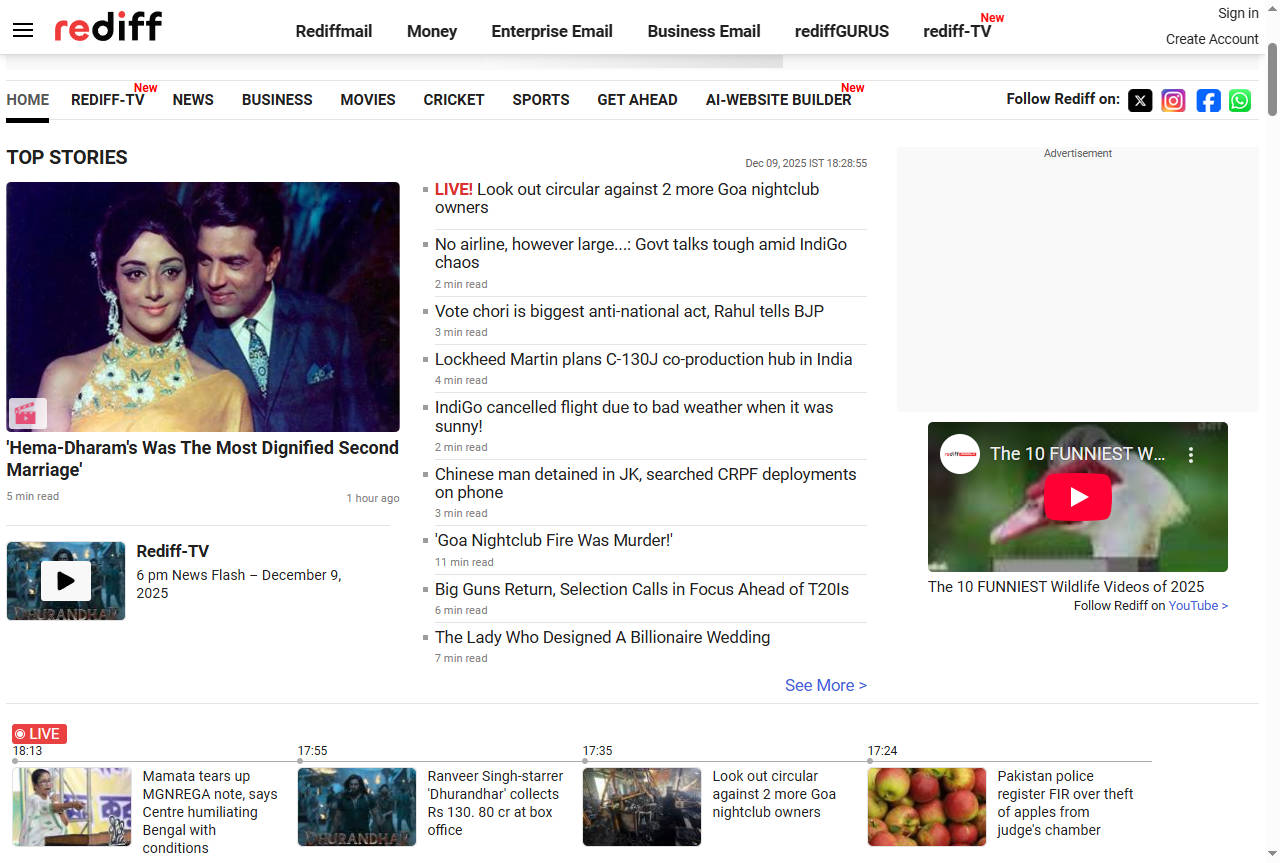Open the Goa Nightclub Fire Was Murder story
Screen dimensions: 1280x863
[554, 540]
